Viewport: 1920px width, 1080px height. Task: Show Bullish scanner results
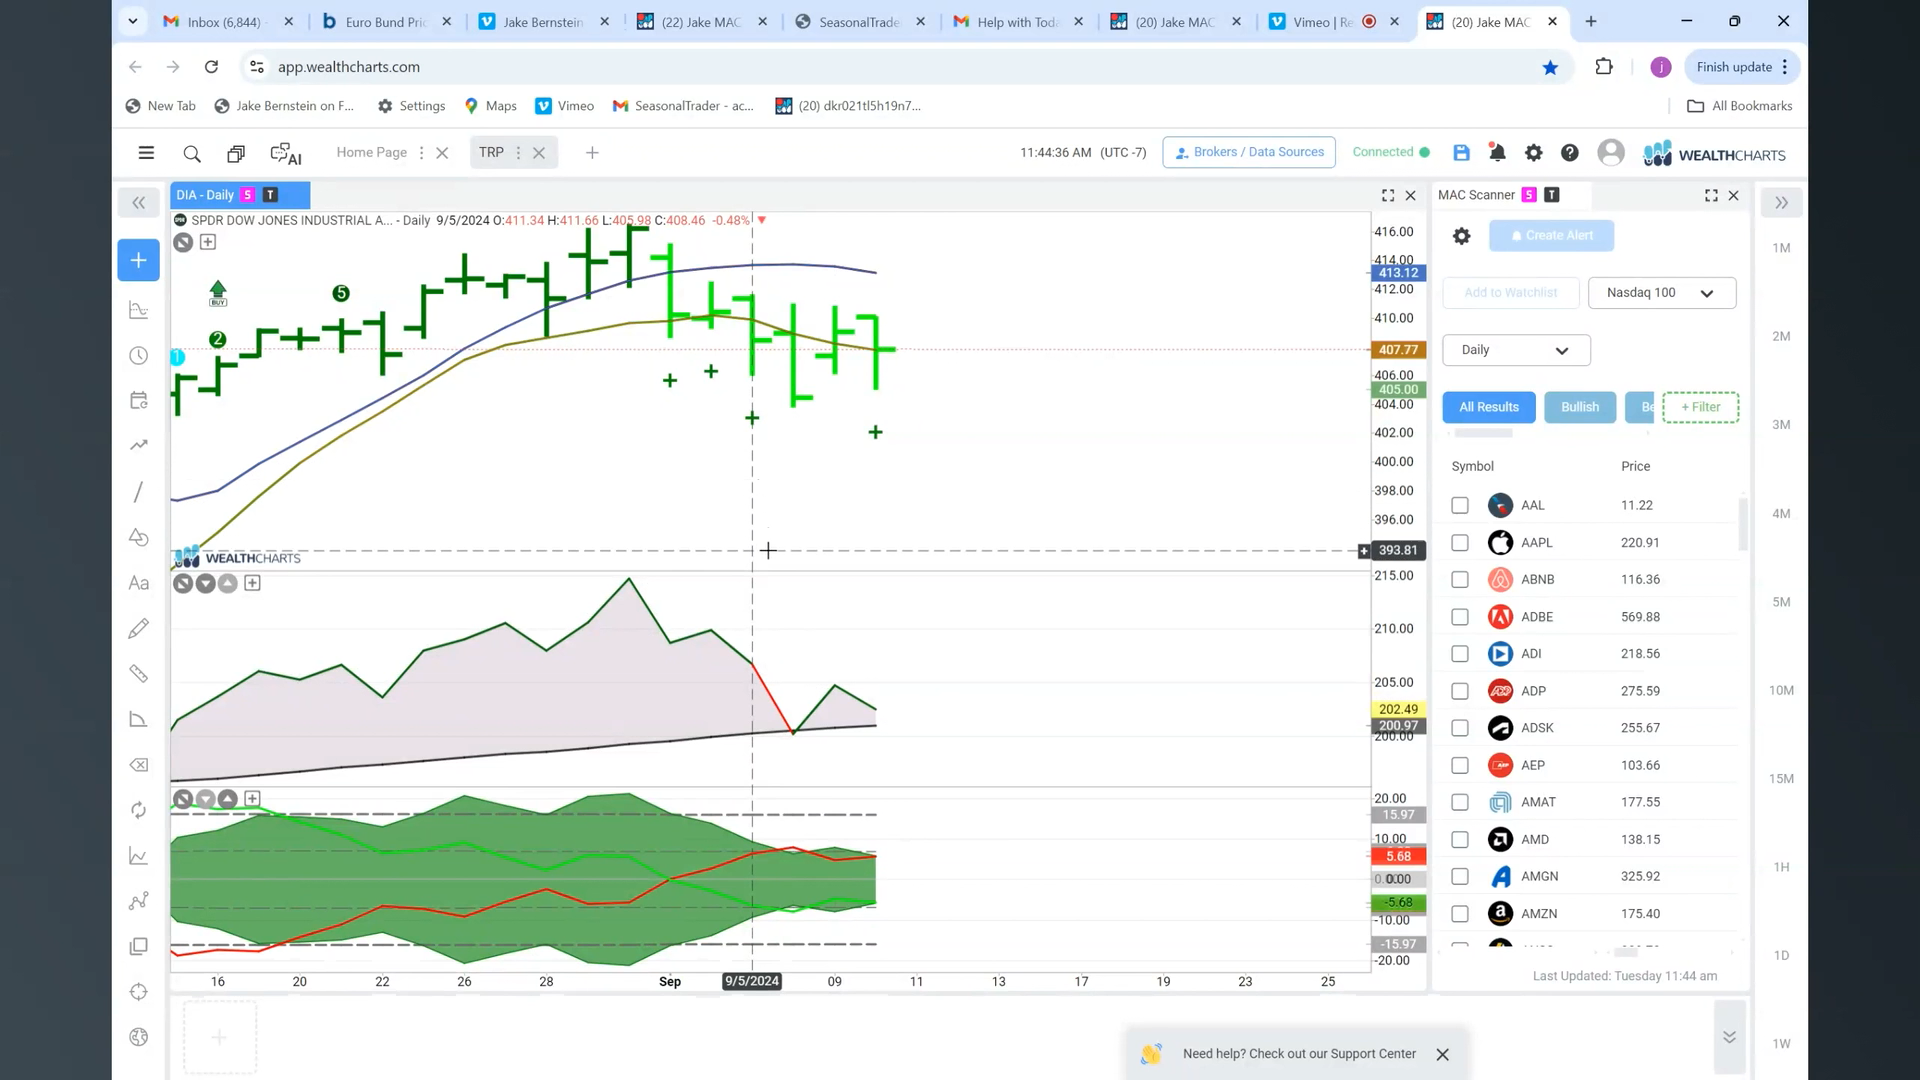(1580, 407)
